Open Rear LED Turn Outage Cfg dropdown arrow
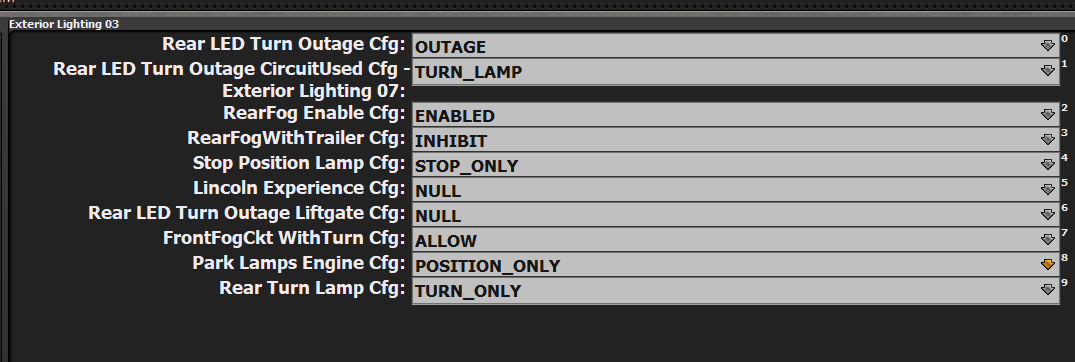The width and height of the screenshot is (1075, 362). pyautogui.click(x=1047, y=45)
